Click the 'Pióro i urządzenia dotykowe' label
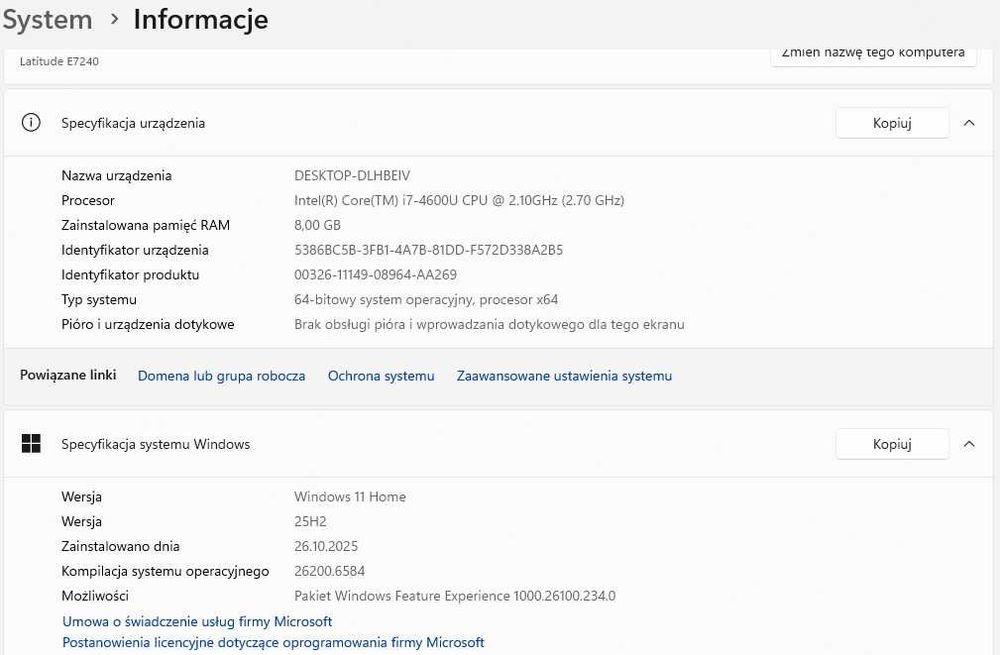 click(x=147, y=325)
